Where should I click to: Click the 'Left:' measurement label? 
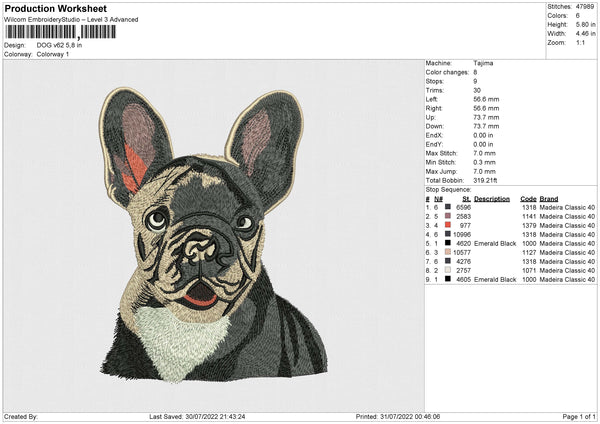432,99
